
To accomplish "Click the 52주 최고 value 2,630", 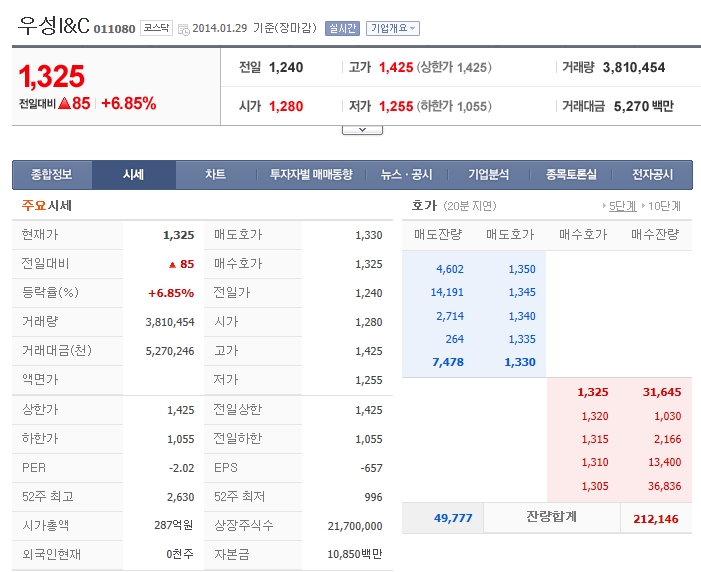I will coord(181,497).
